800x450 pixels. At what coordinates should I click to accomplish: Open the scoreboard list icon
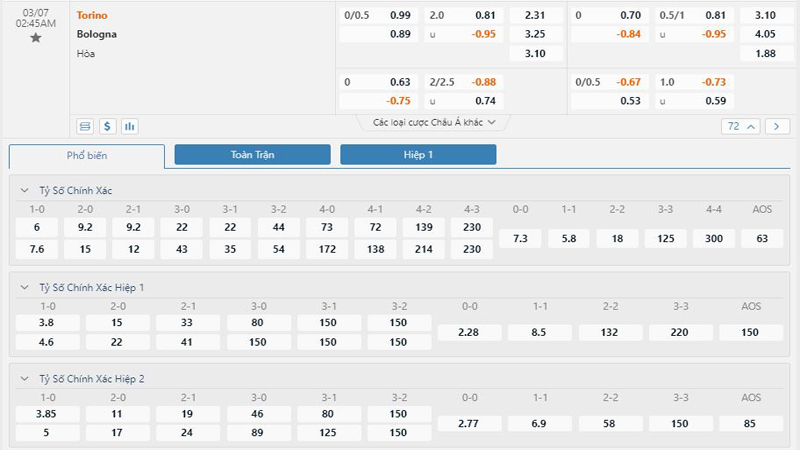(85, 126)
